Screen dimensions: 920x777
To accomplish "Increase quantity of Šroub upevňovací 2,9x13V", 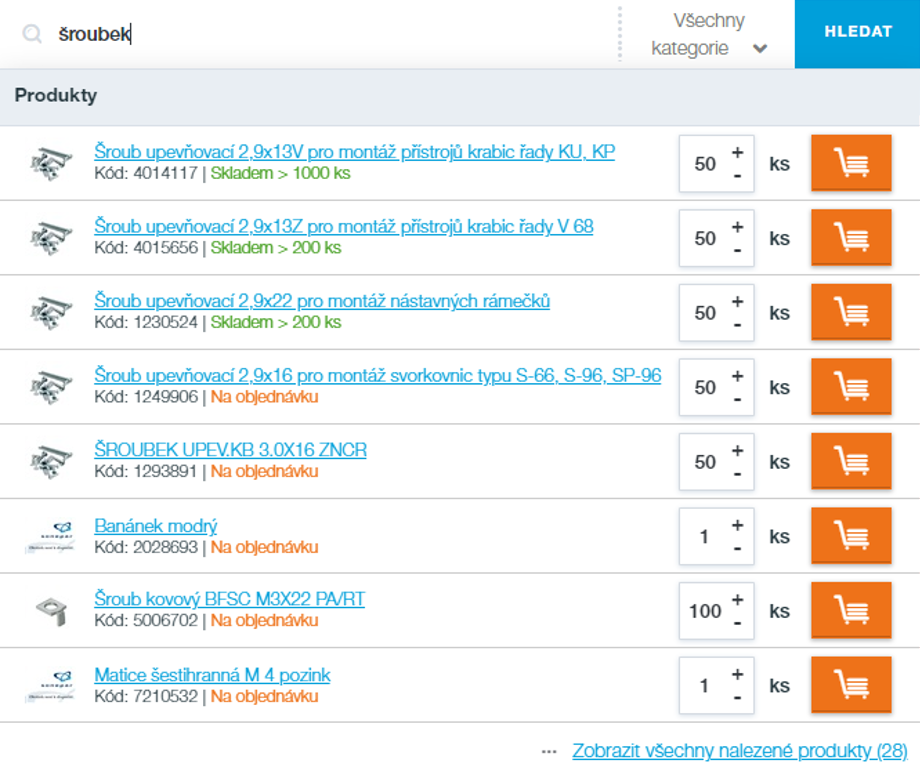I will 737,153.
